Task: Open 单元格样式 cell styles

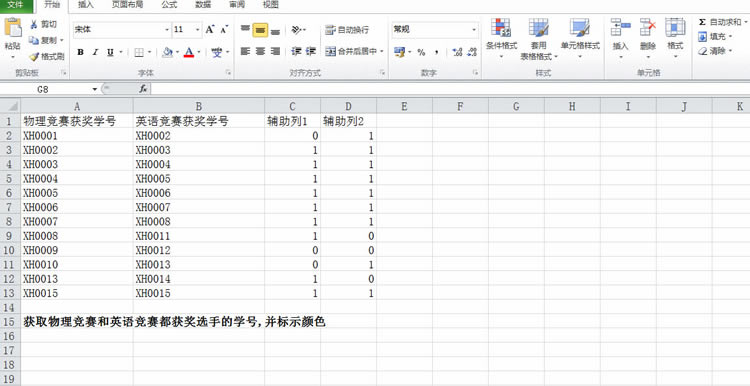Action: [580, 38]
